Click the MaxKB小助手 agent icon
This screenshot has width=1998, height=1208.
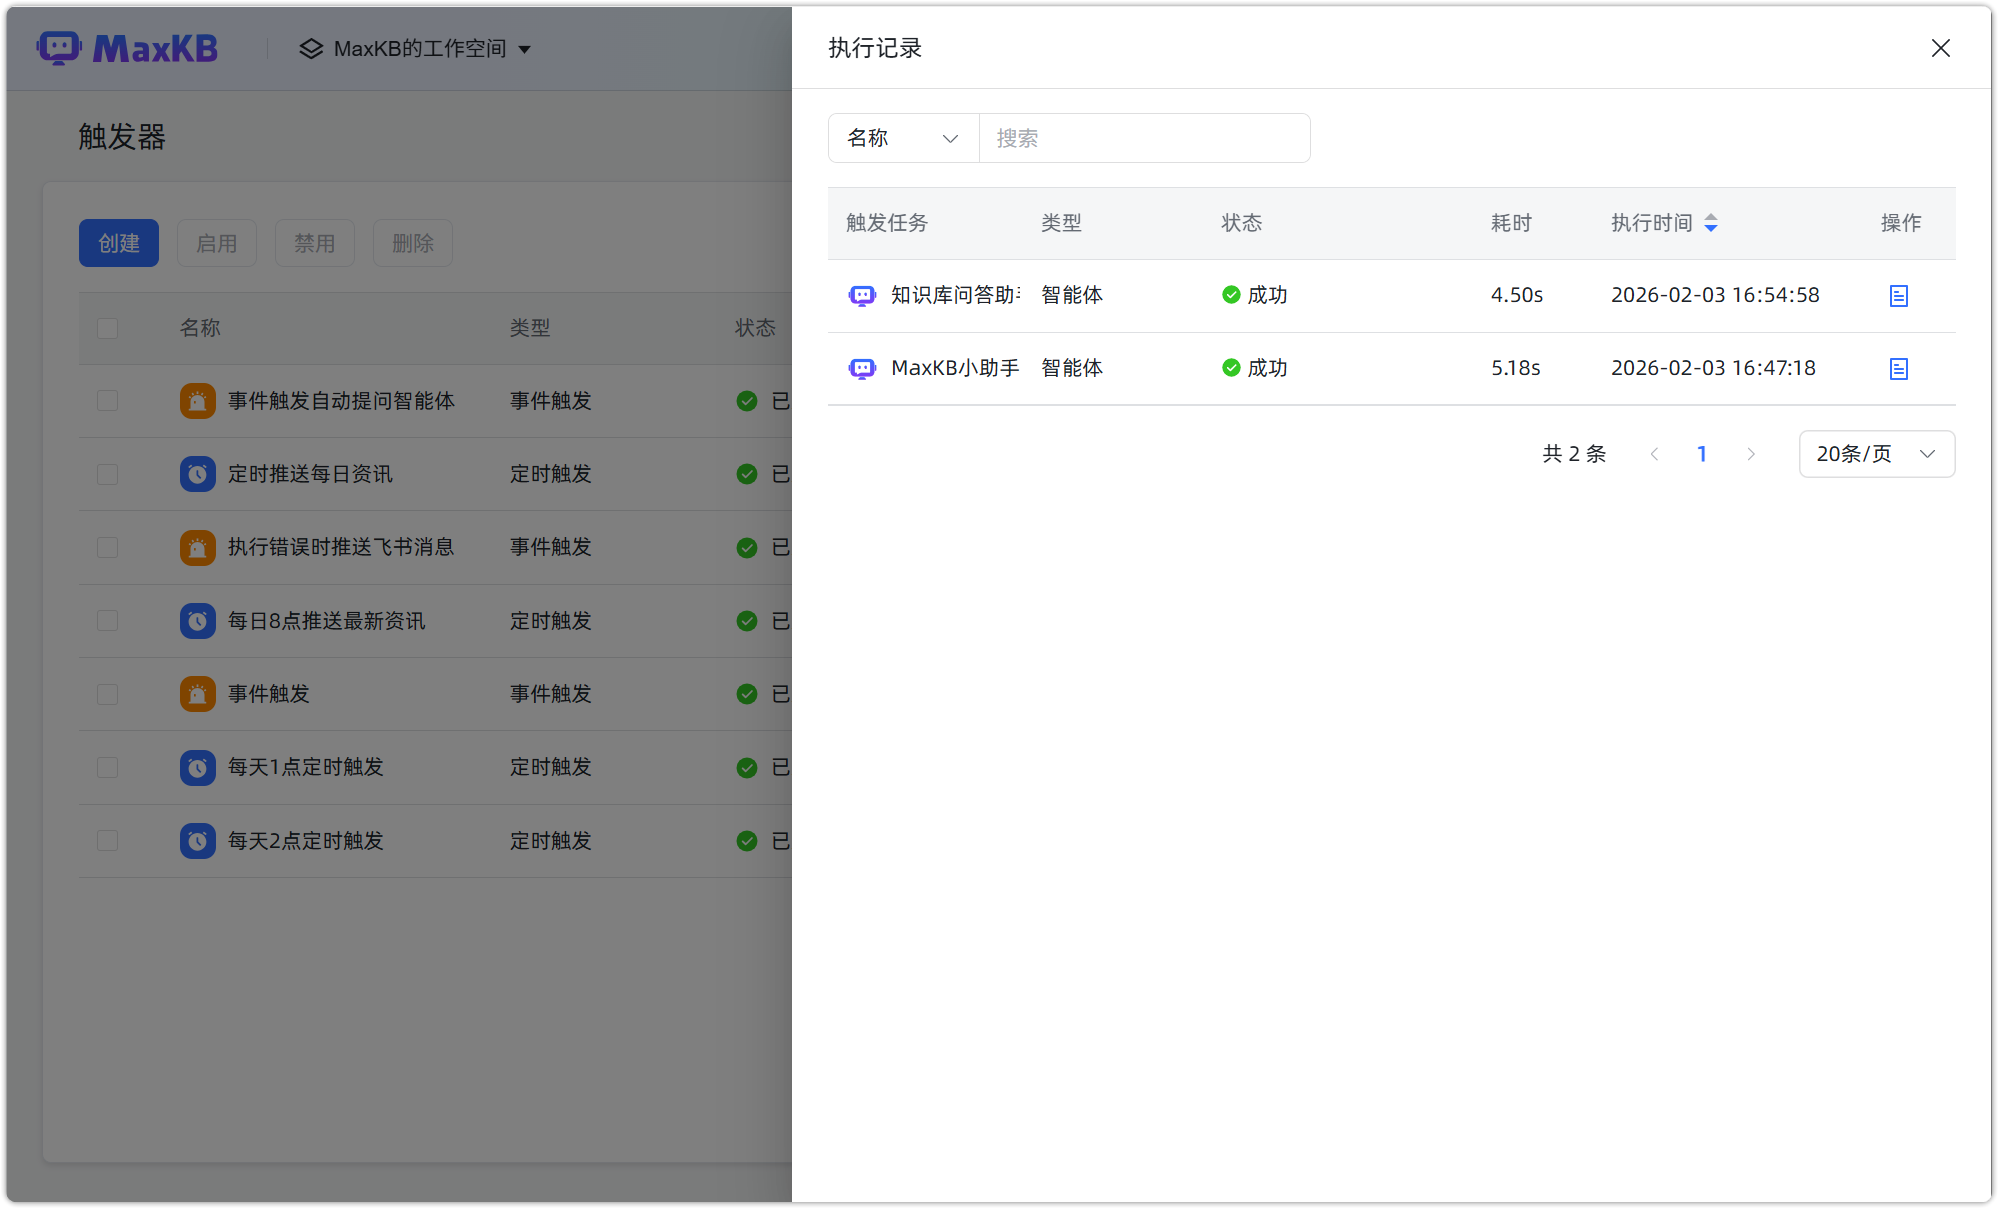click(862, 369)
